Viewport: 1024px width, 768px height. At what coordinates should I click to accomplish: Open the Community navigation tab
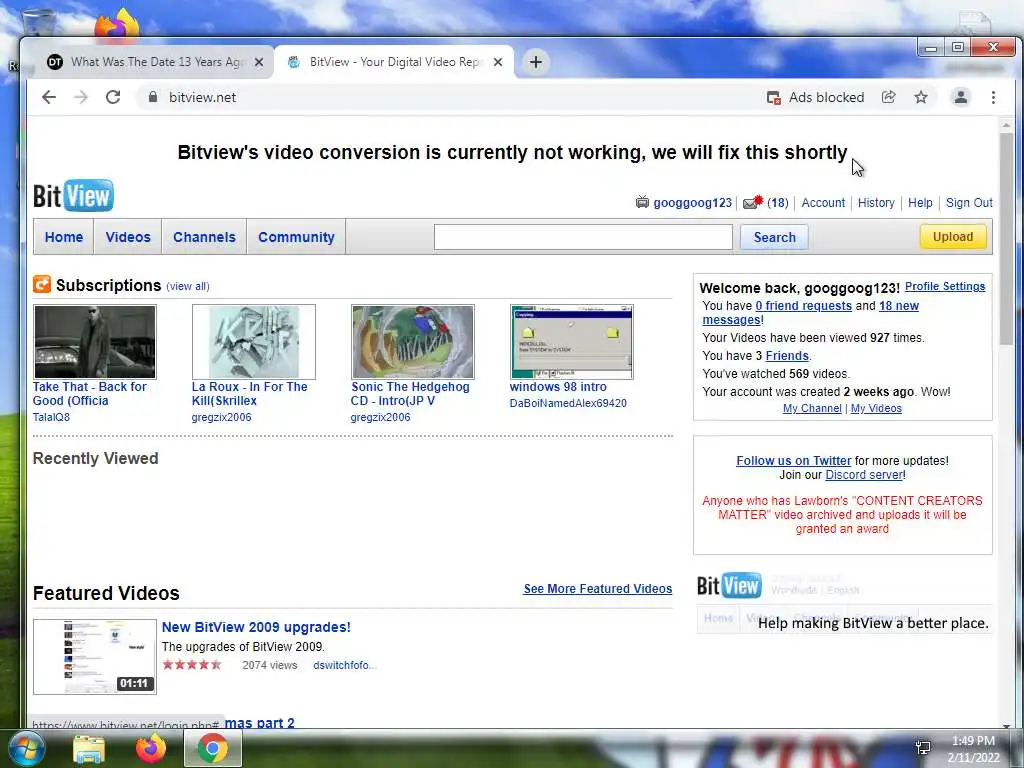[x=296, y=237]
